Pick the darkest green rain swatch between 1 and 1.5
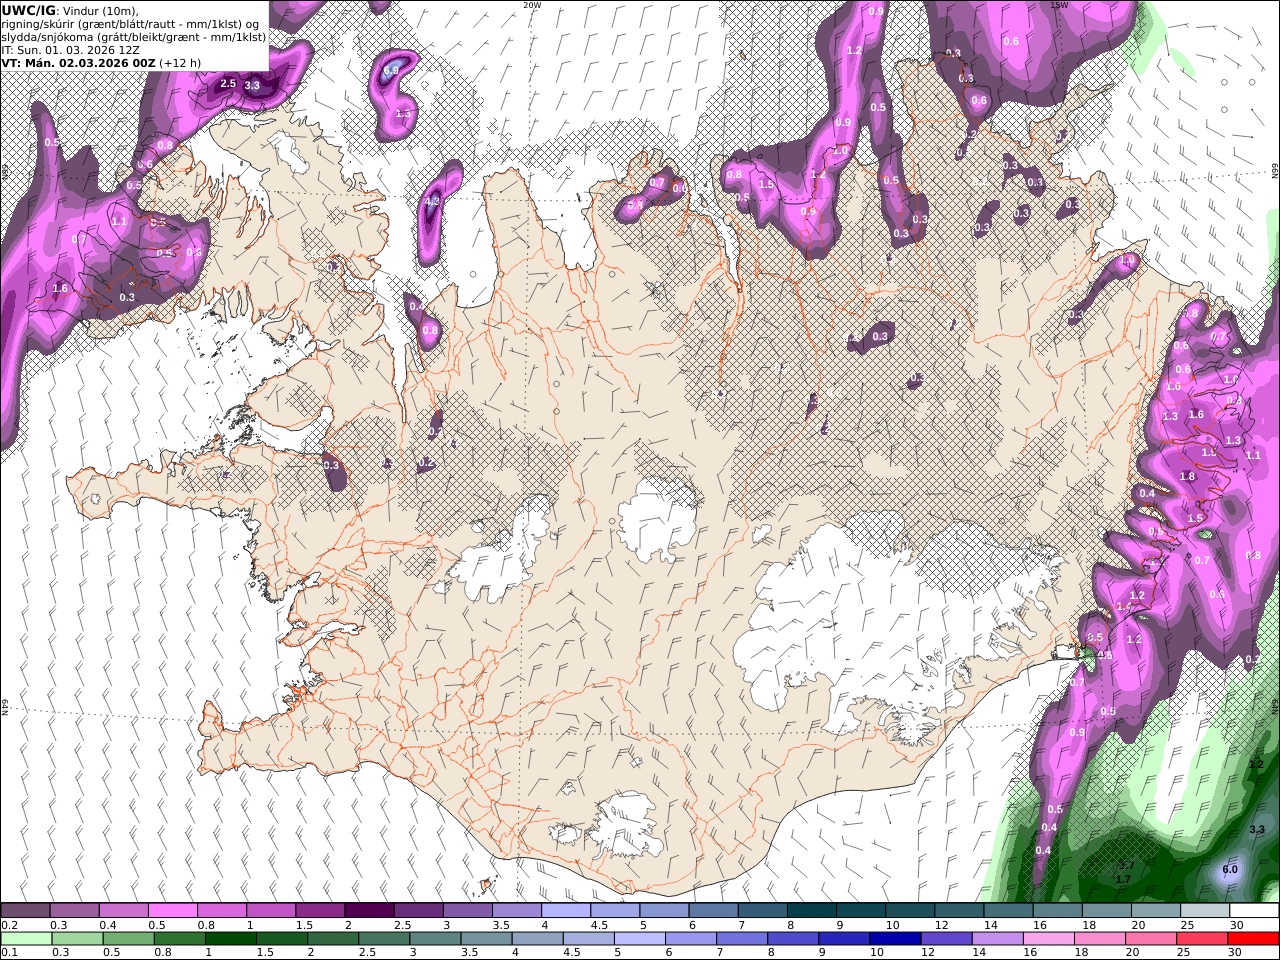 coord(230,938)
